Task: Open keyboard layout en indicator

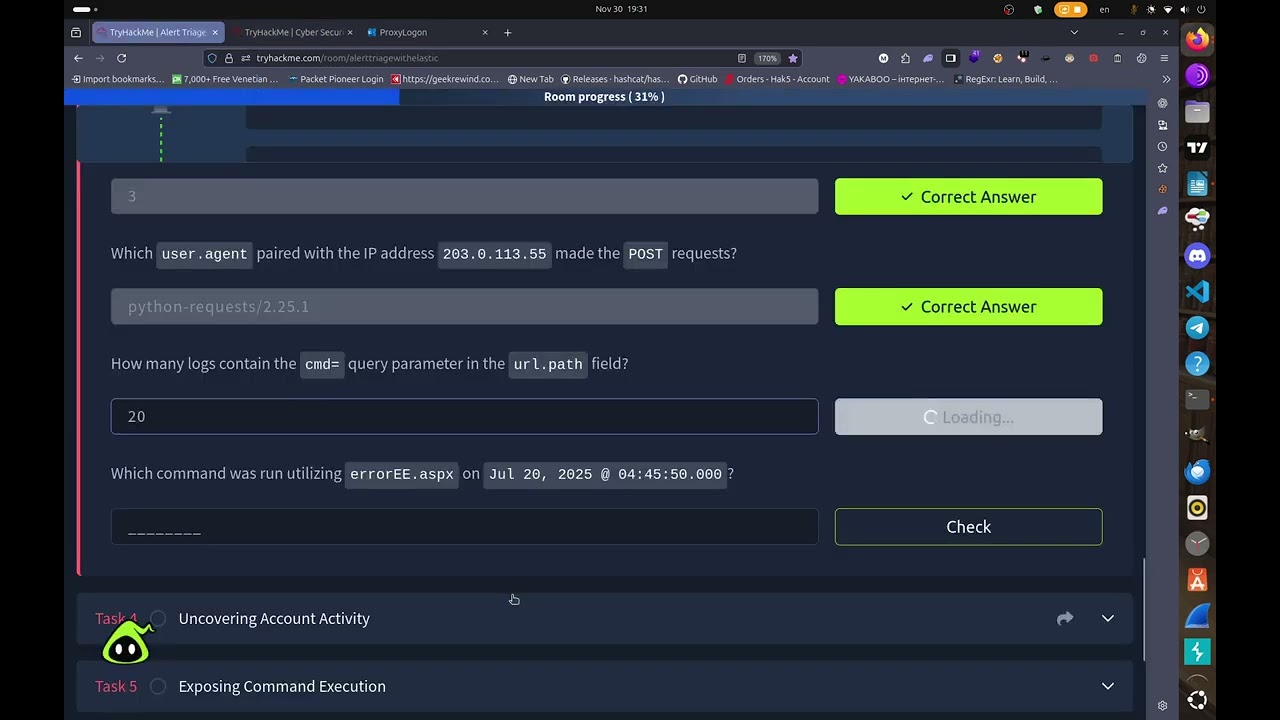Action: pyautogui.click(x=1104, y=9)
